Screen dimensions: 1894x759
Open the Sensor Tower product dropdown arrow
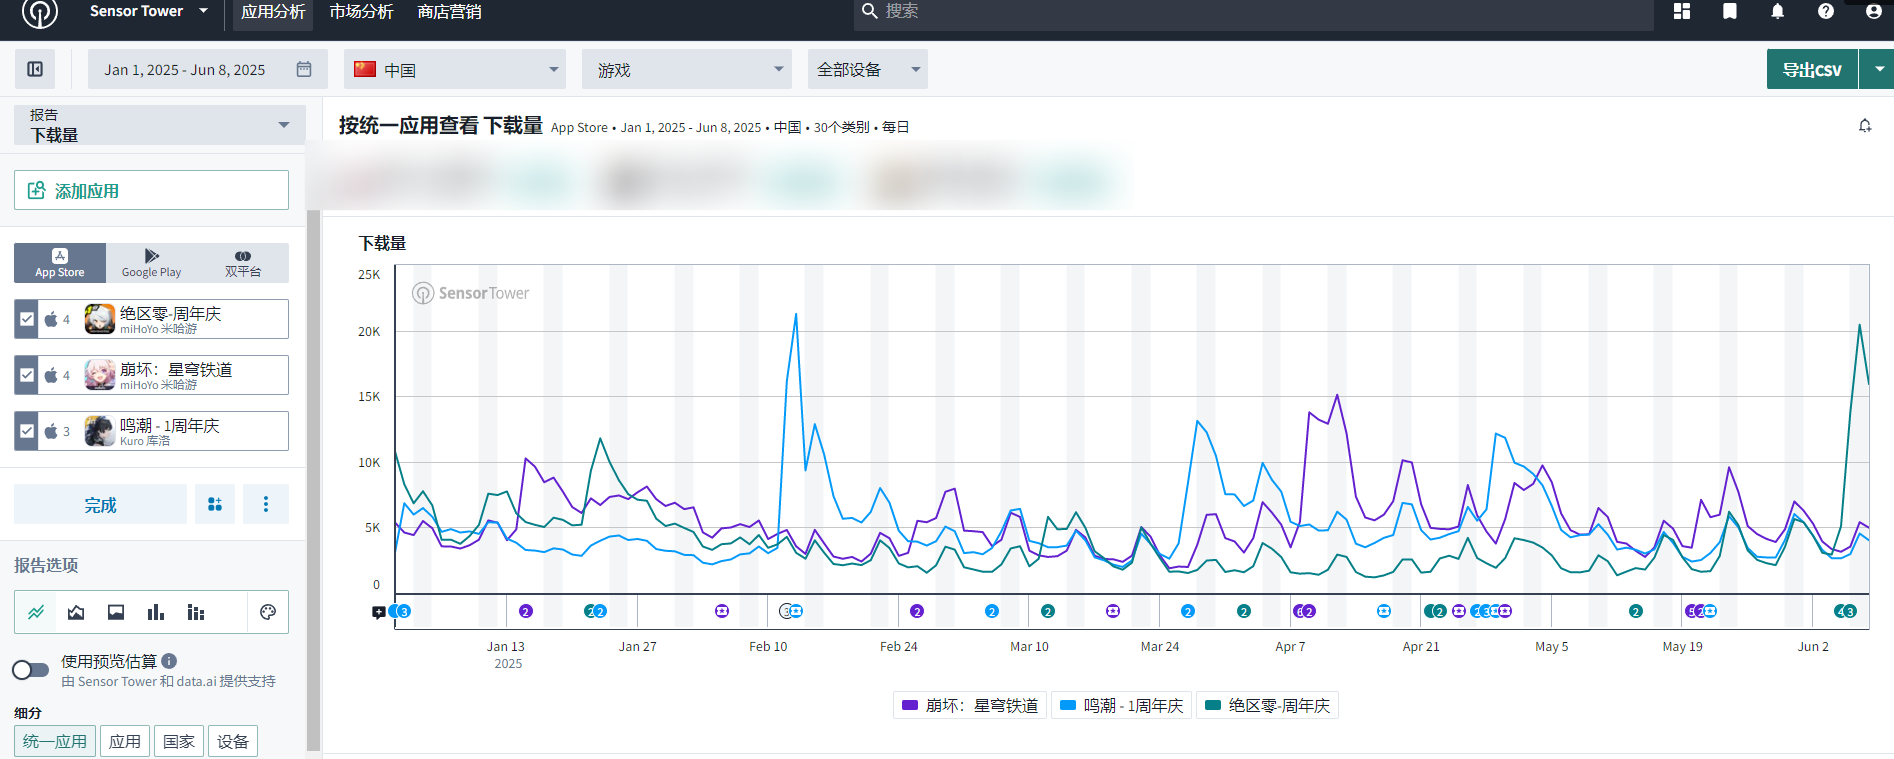coord(204,11)
